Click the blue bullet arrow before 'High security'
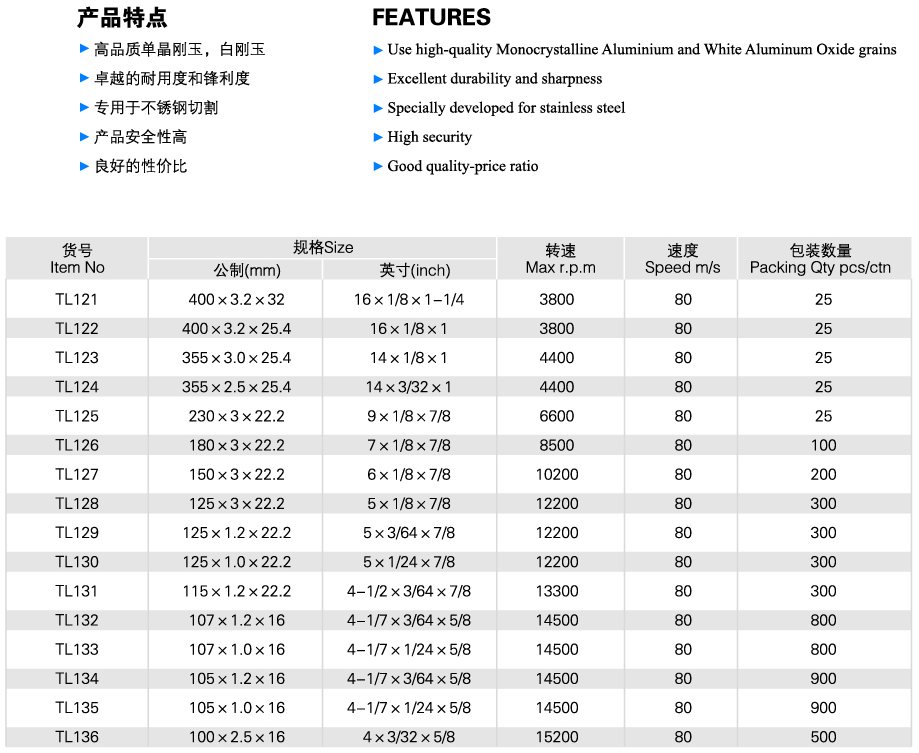Image resolution: width=919 pixels, height=753 pixels. [x=378, y=138]
